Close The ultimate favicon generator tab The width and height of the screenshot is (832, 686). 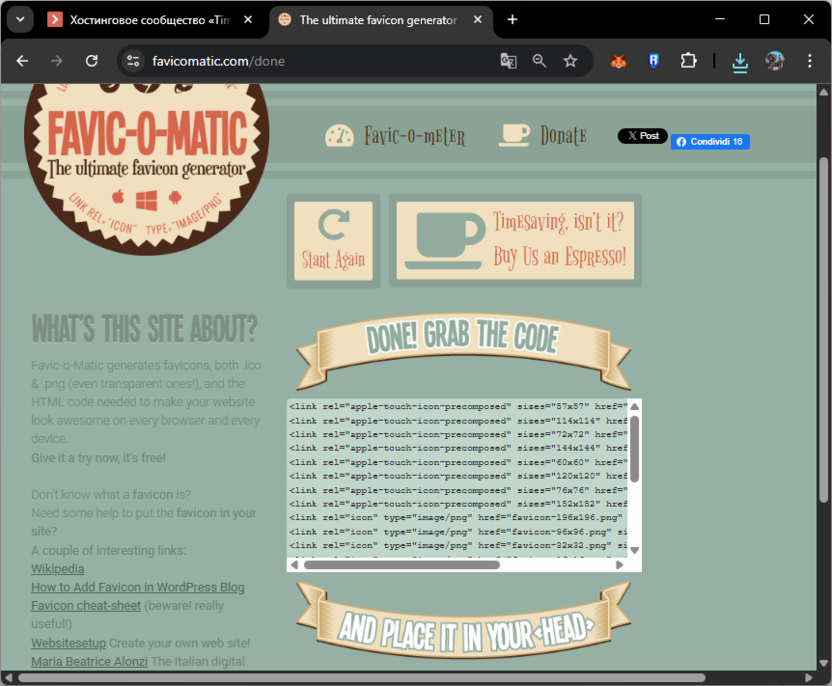478,20
